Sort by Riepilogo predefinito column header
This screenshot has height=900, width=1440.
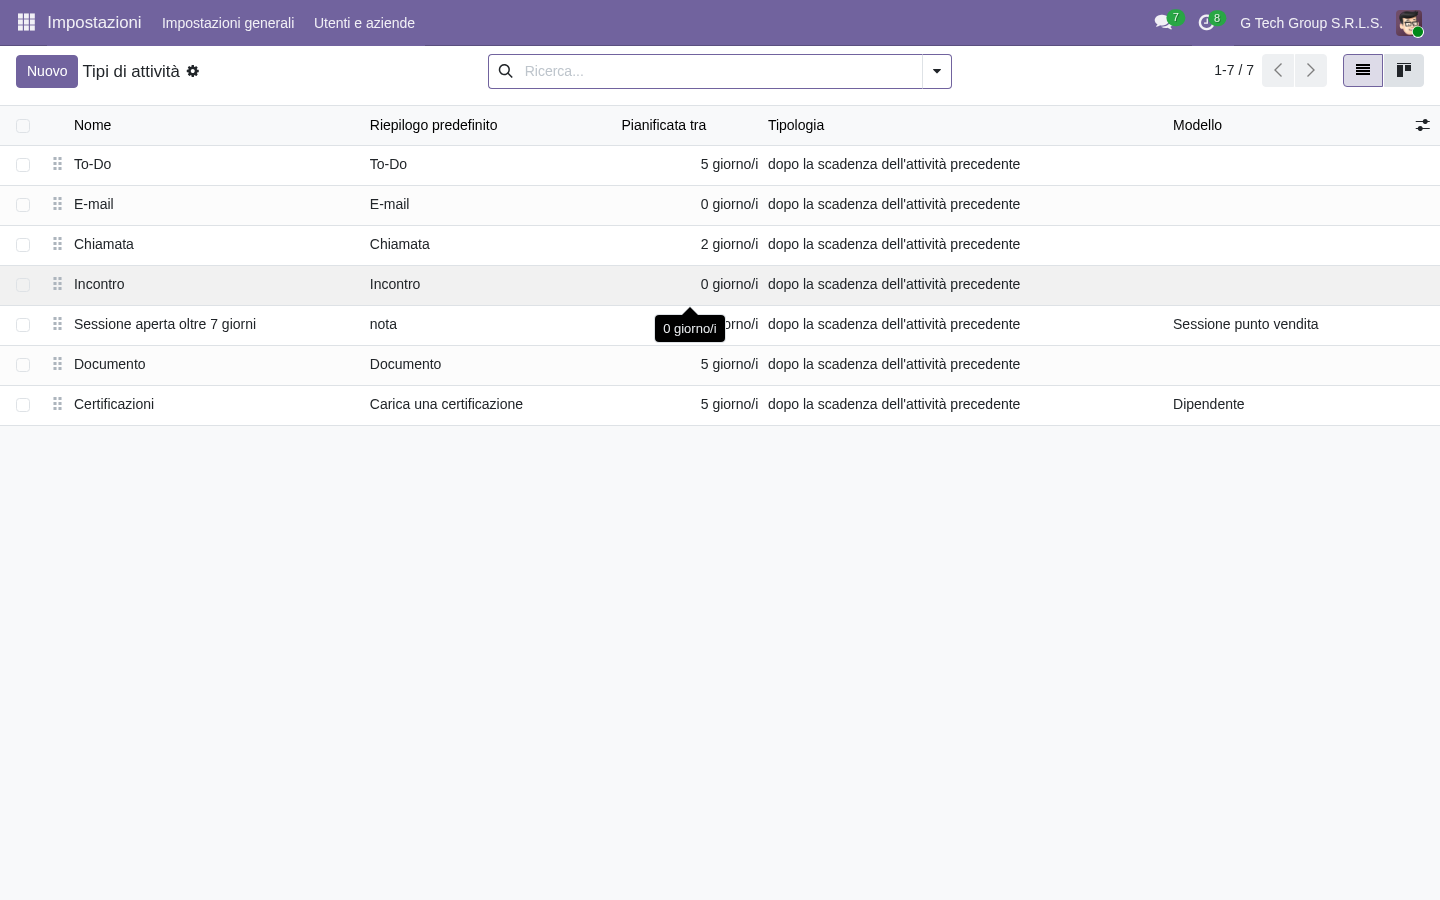point(433,125)
